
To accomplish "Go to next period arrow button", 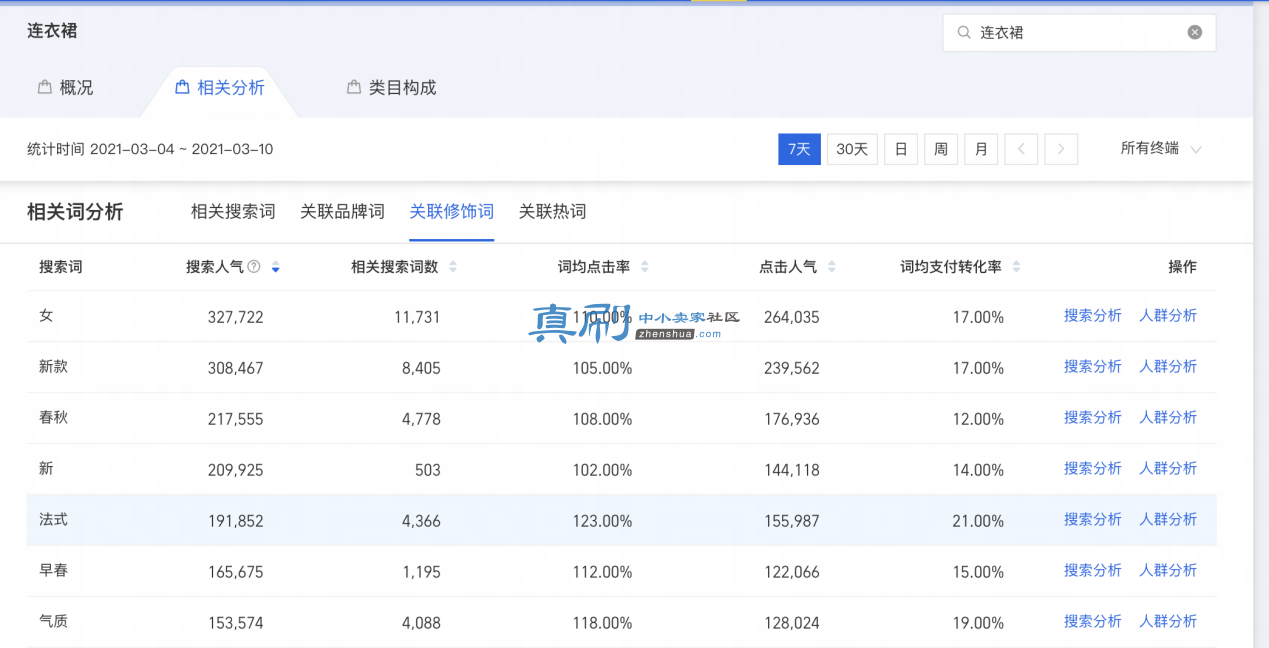I will pos(1061,149).
